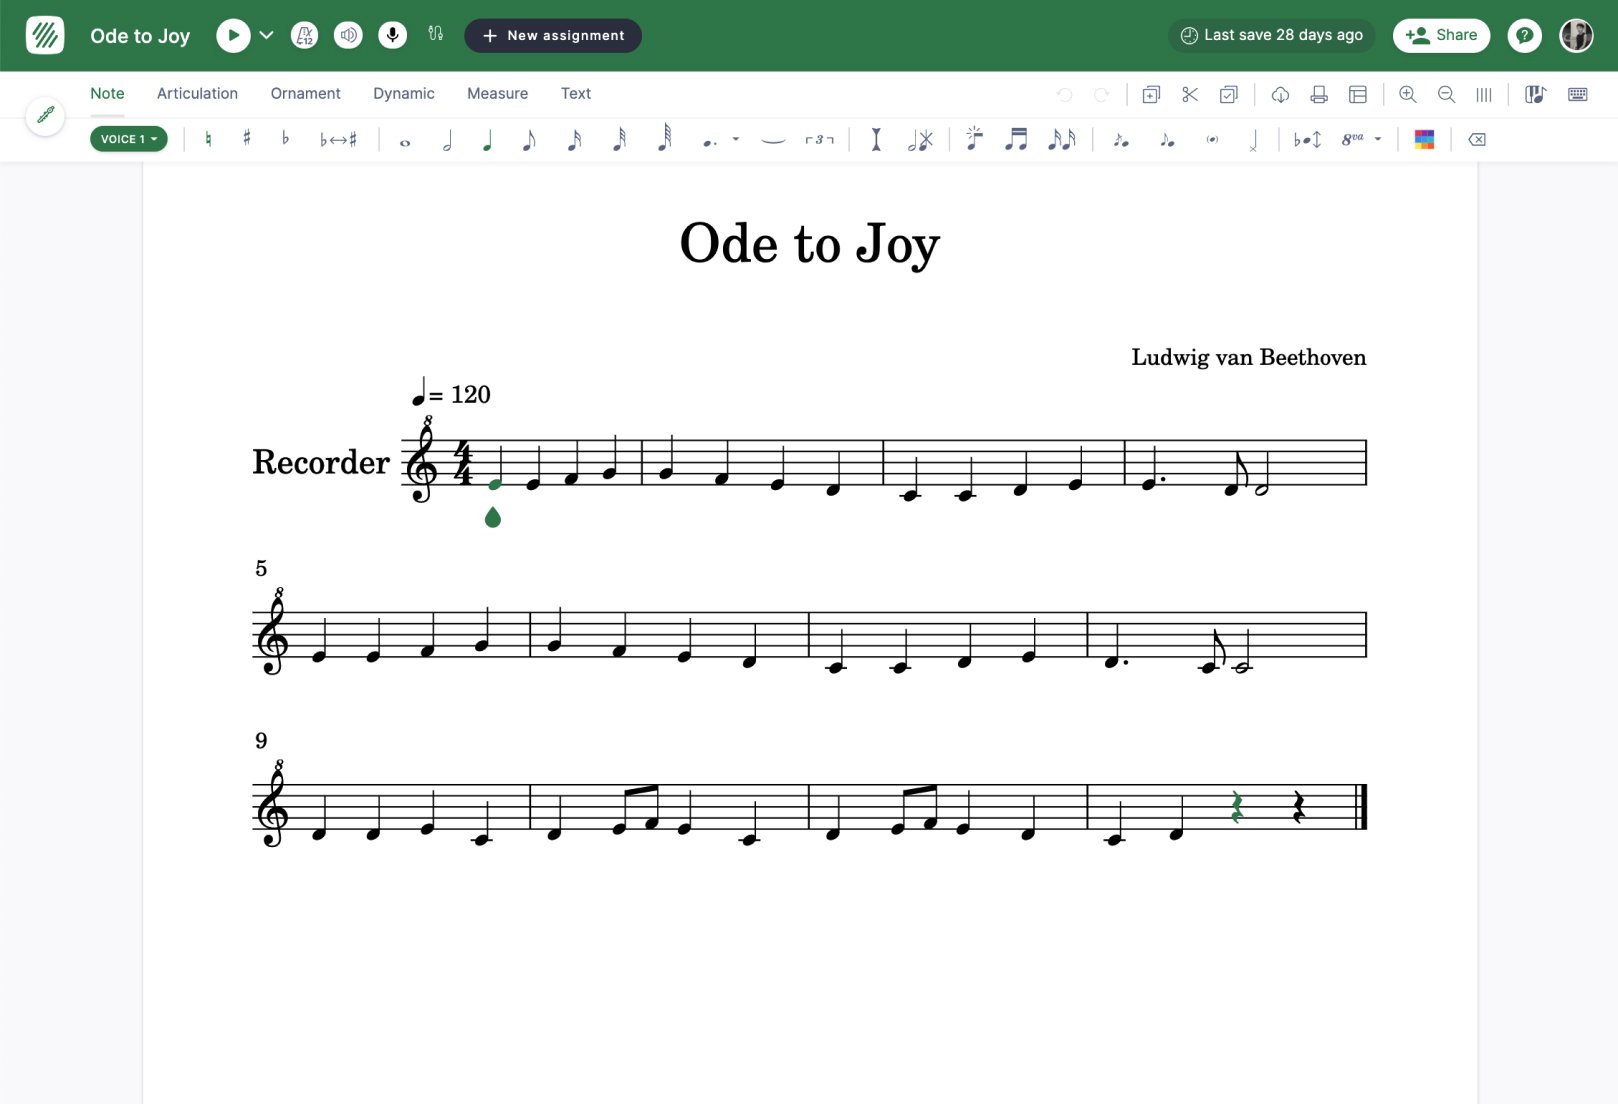Beam notes together
The height and width of the screenshot is (1104, 1618).
pyautogui.click(x=1016, y=140)
